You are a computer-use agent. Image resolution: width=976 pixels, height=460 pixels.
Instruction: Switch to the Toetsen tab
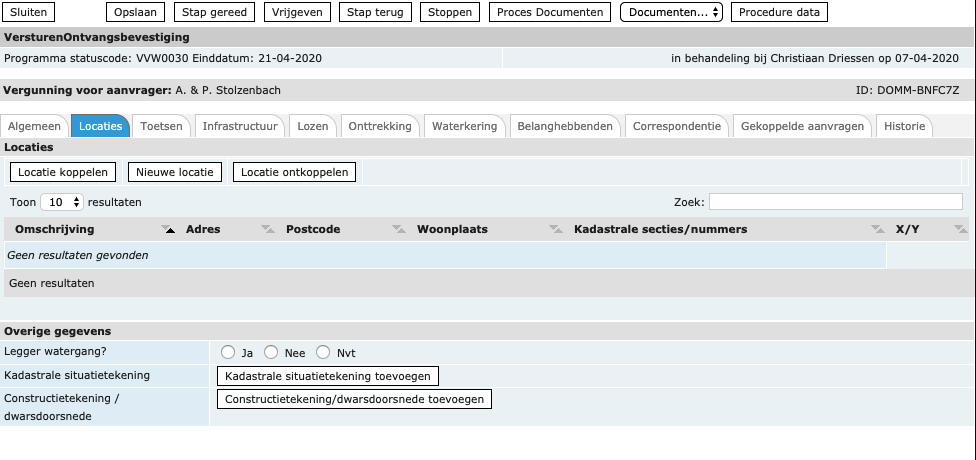pyautogui.click(x=161, y=127)
